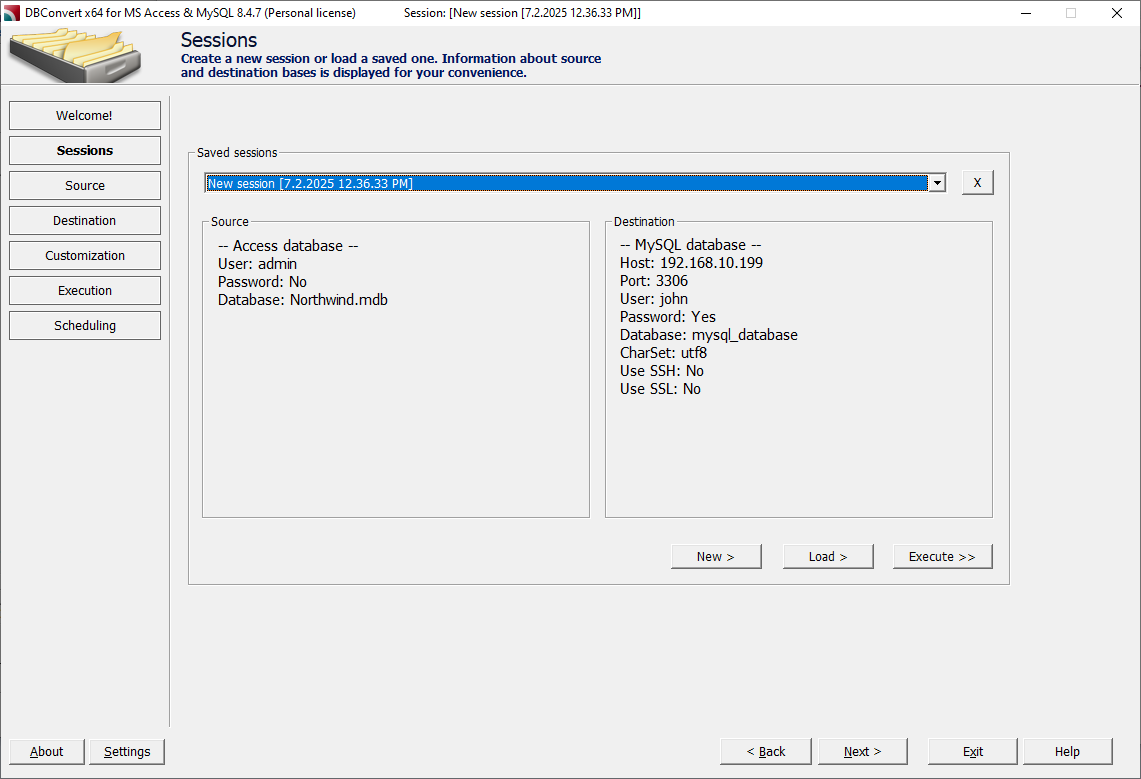Open the About dialog
The image size is (1141, 779).
(x=47, y=751)
